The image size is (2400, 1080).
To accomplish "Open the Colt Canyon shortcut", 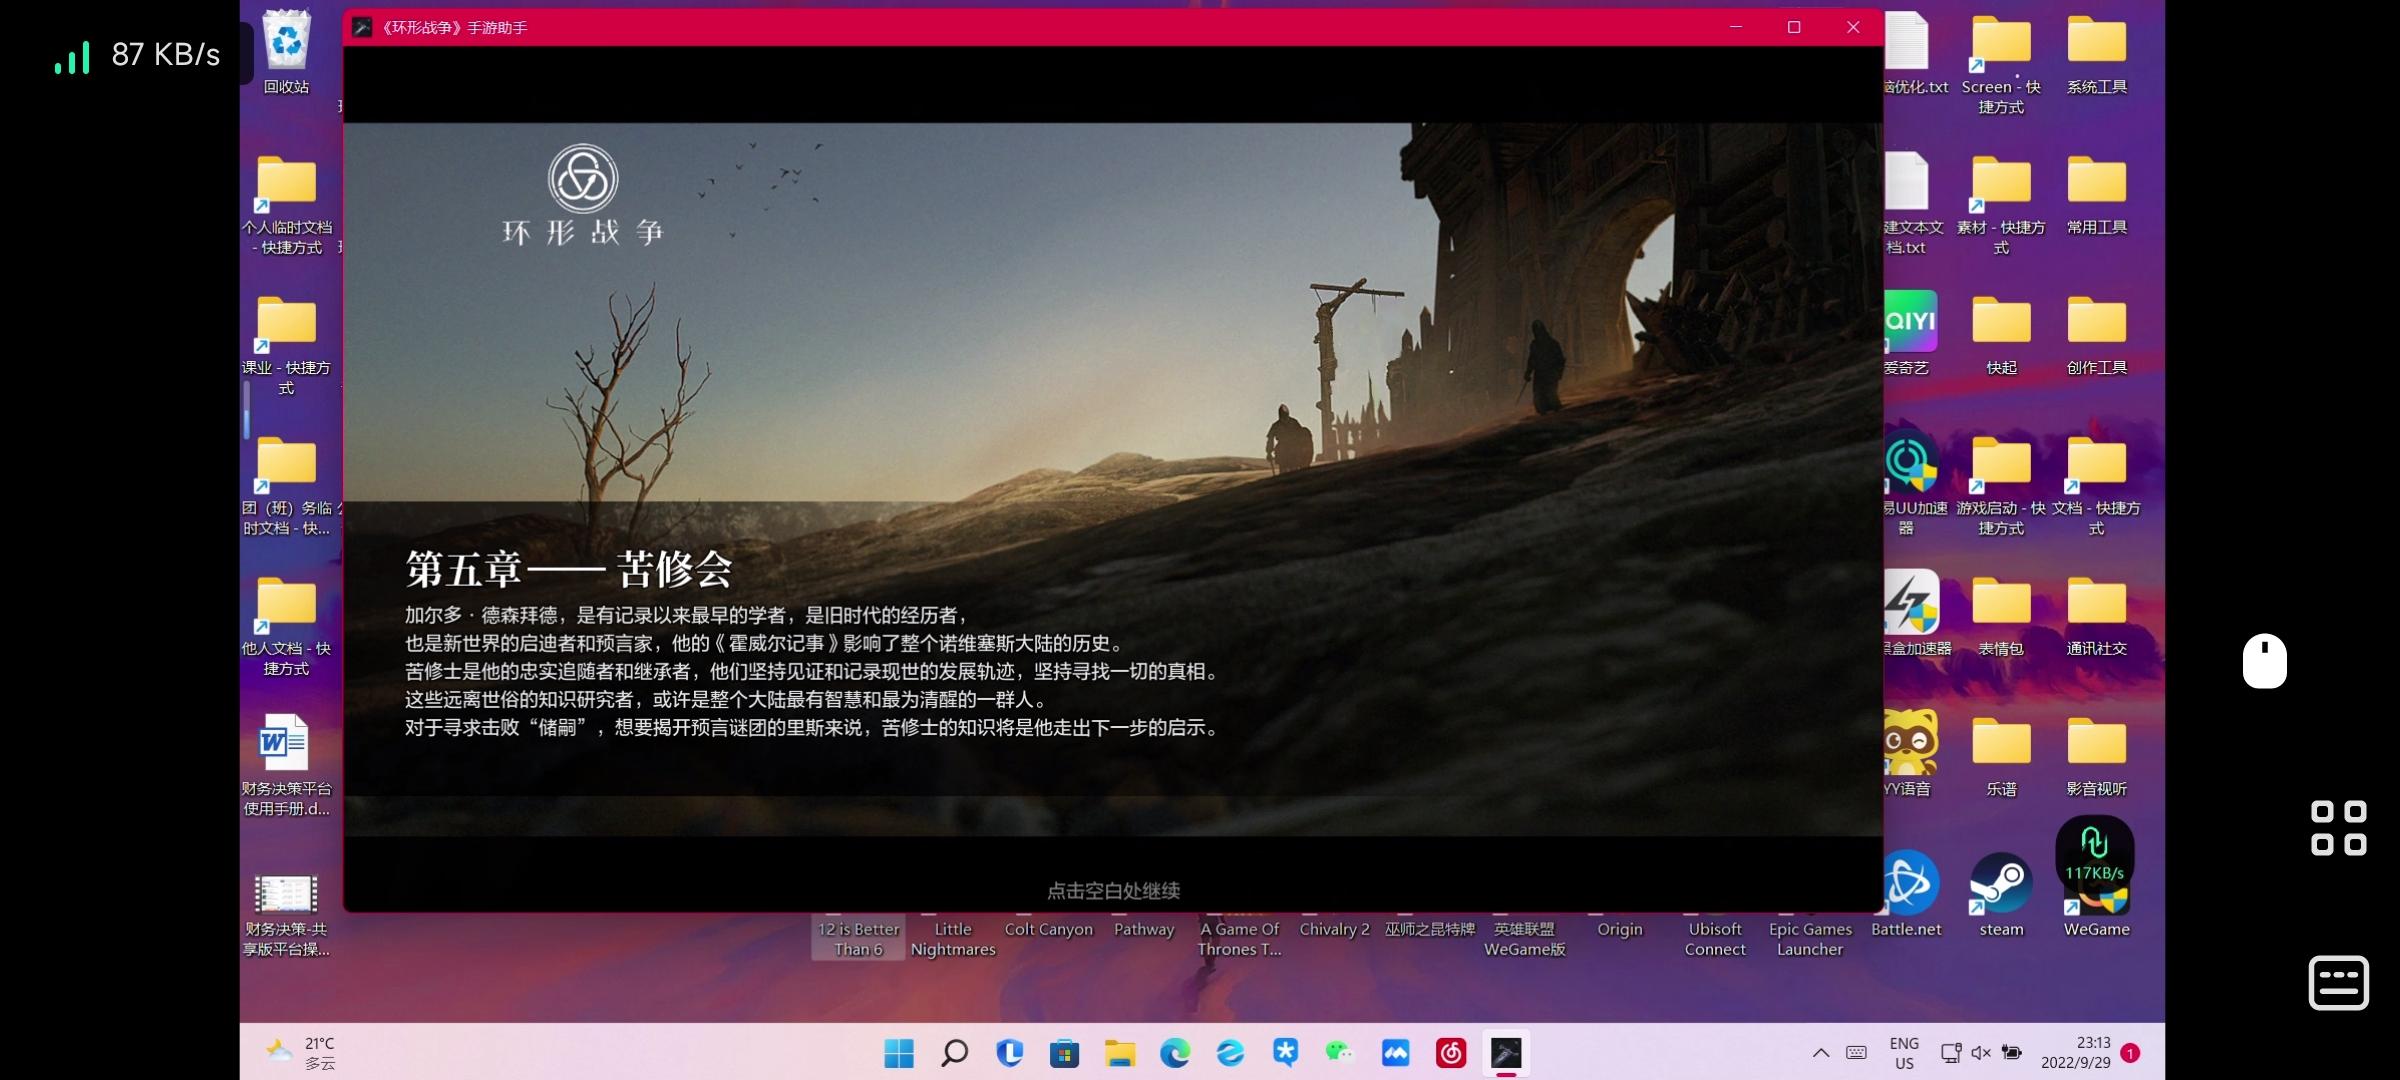I will 1049,928.
